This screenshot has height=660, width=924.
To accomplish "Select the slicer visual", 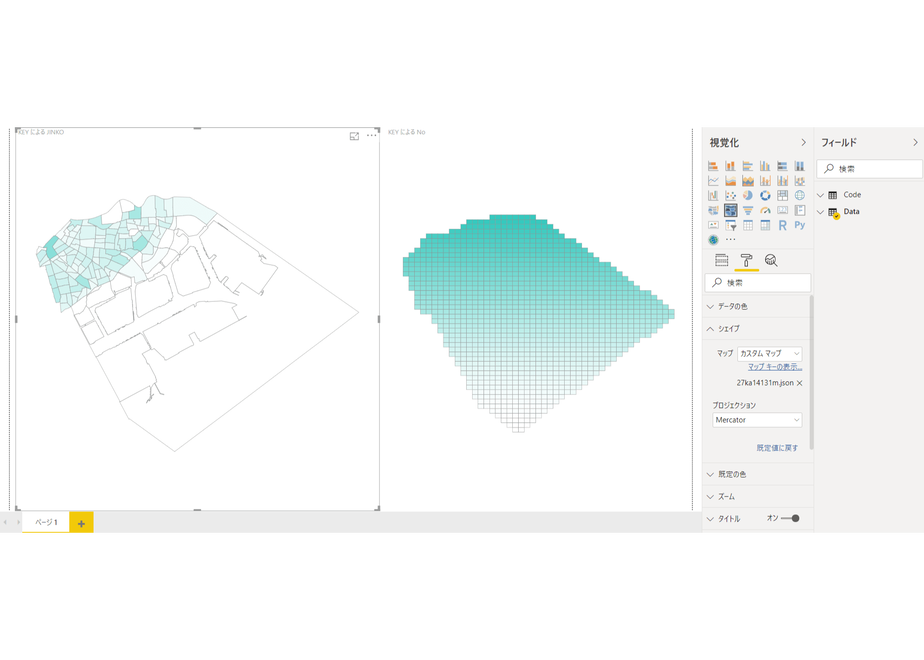I will (x=731, y=225).
